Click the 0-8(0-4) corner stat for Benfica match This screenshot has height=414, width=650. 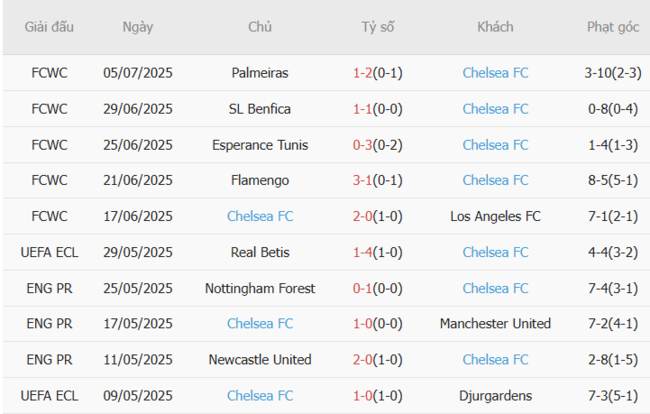click(613, 109)
